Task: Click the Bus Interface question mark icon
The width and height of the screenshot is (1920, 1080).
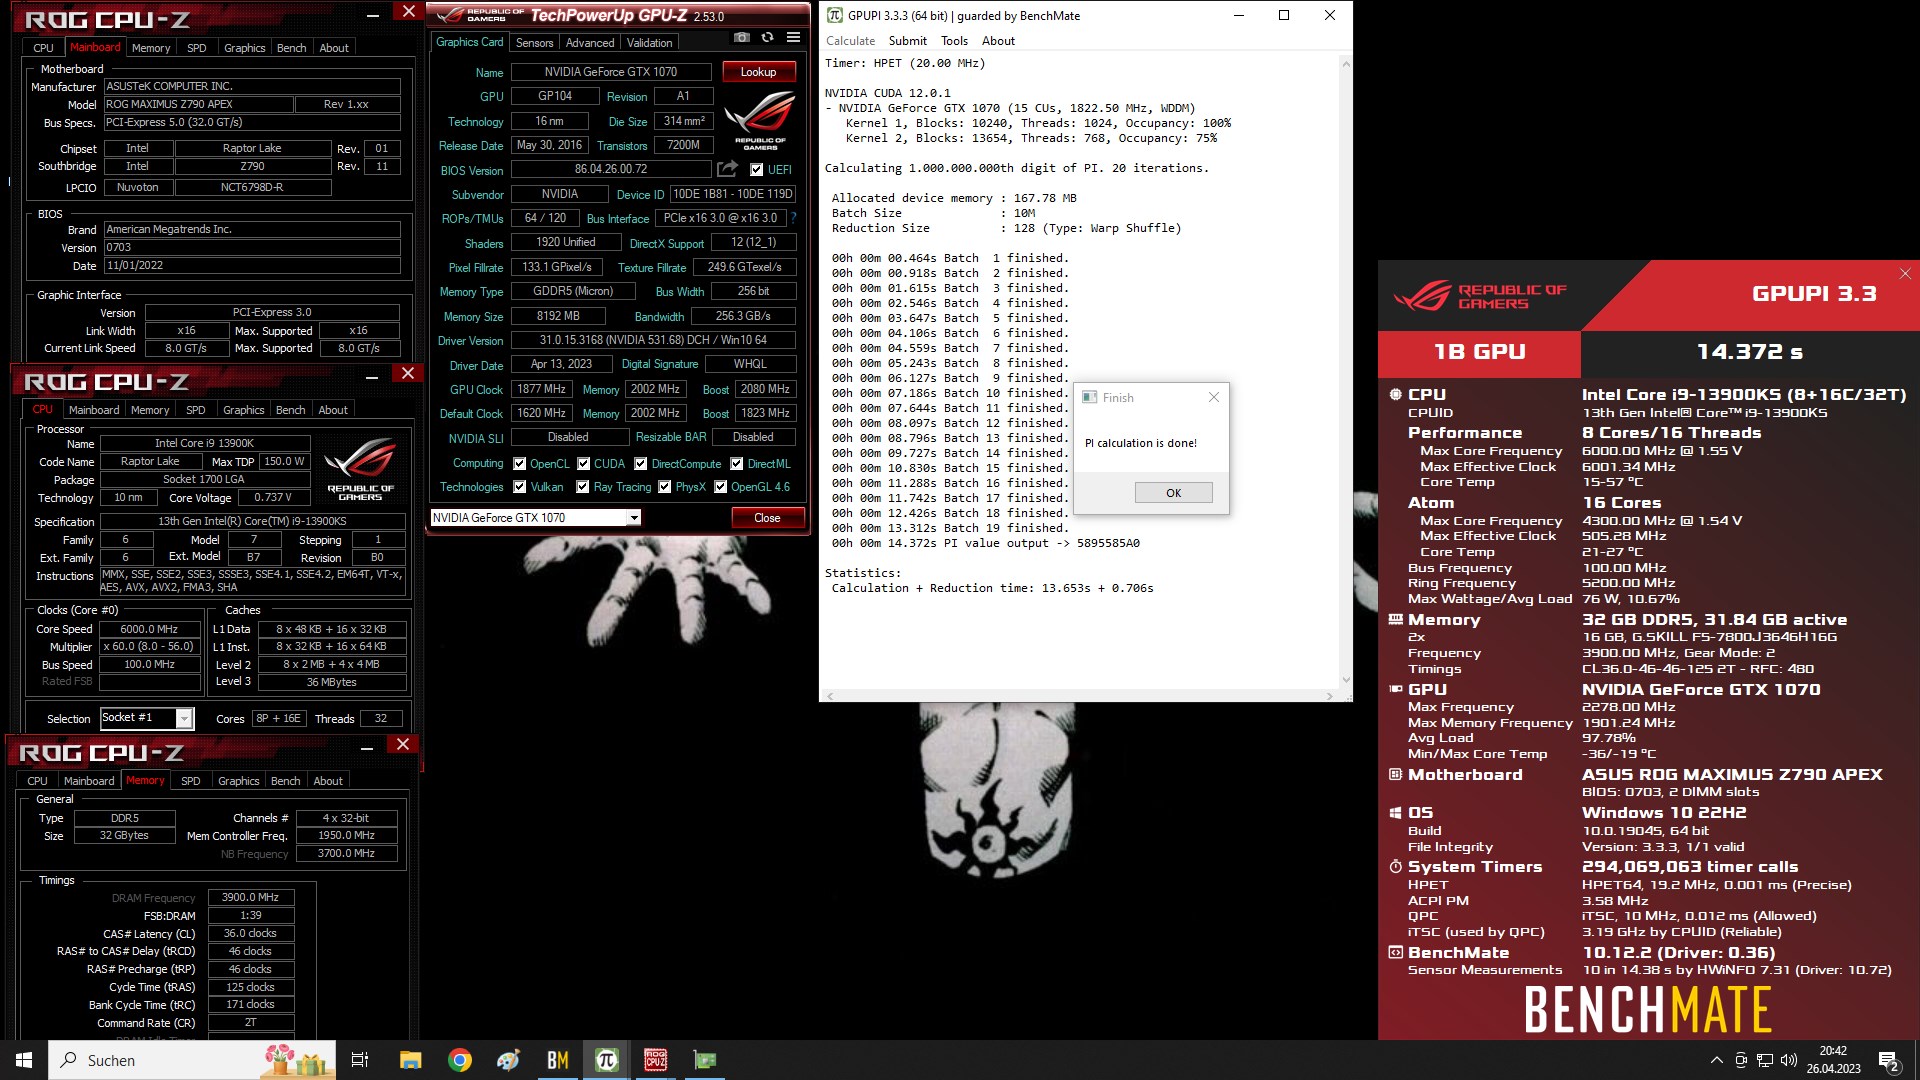Action: pyautogui.click(x=794, y=218)
